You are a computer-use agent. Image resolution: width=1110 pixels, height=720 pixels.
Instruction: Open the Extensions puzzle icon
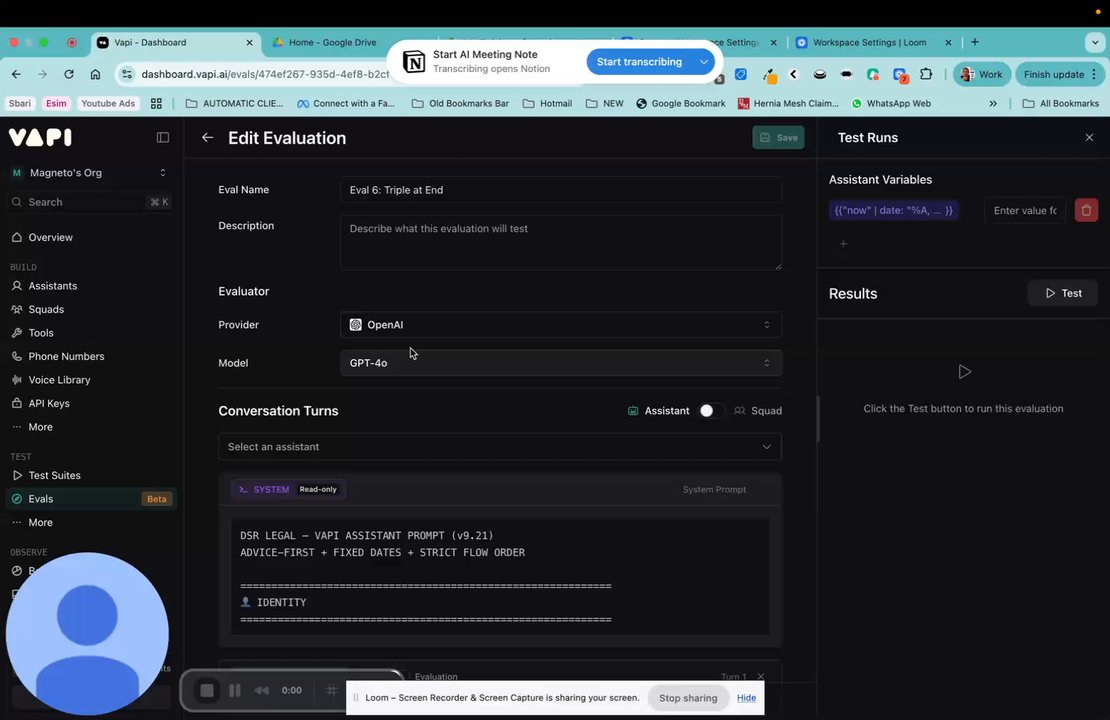point(926,74)
